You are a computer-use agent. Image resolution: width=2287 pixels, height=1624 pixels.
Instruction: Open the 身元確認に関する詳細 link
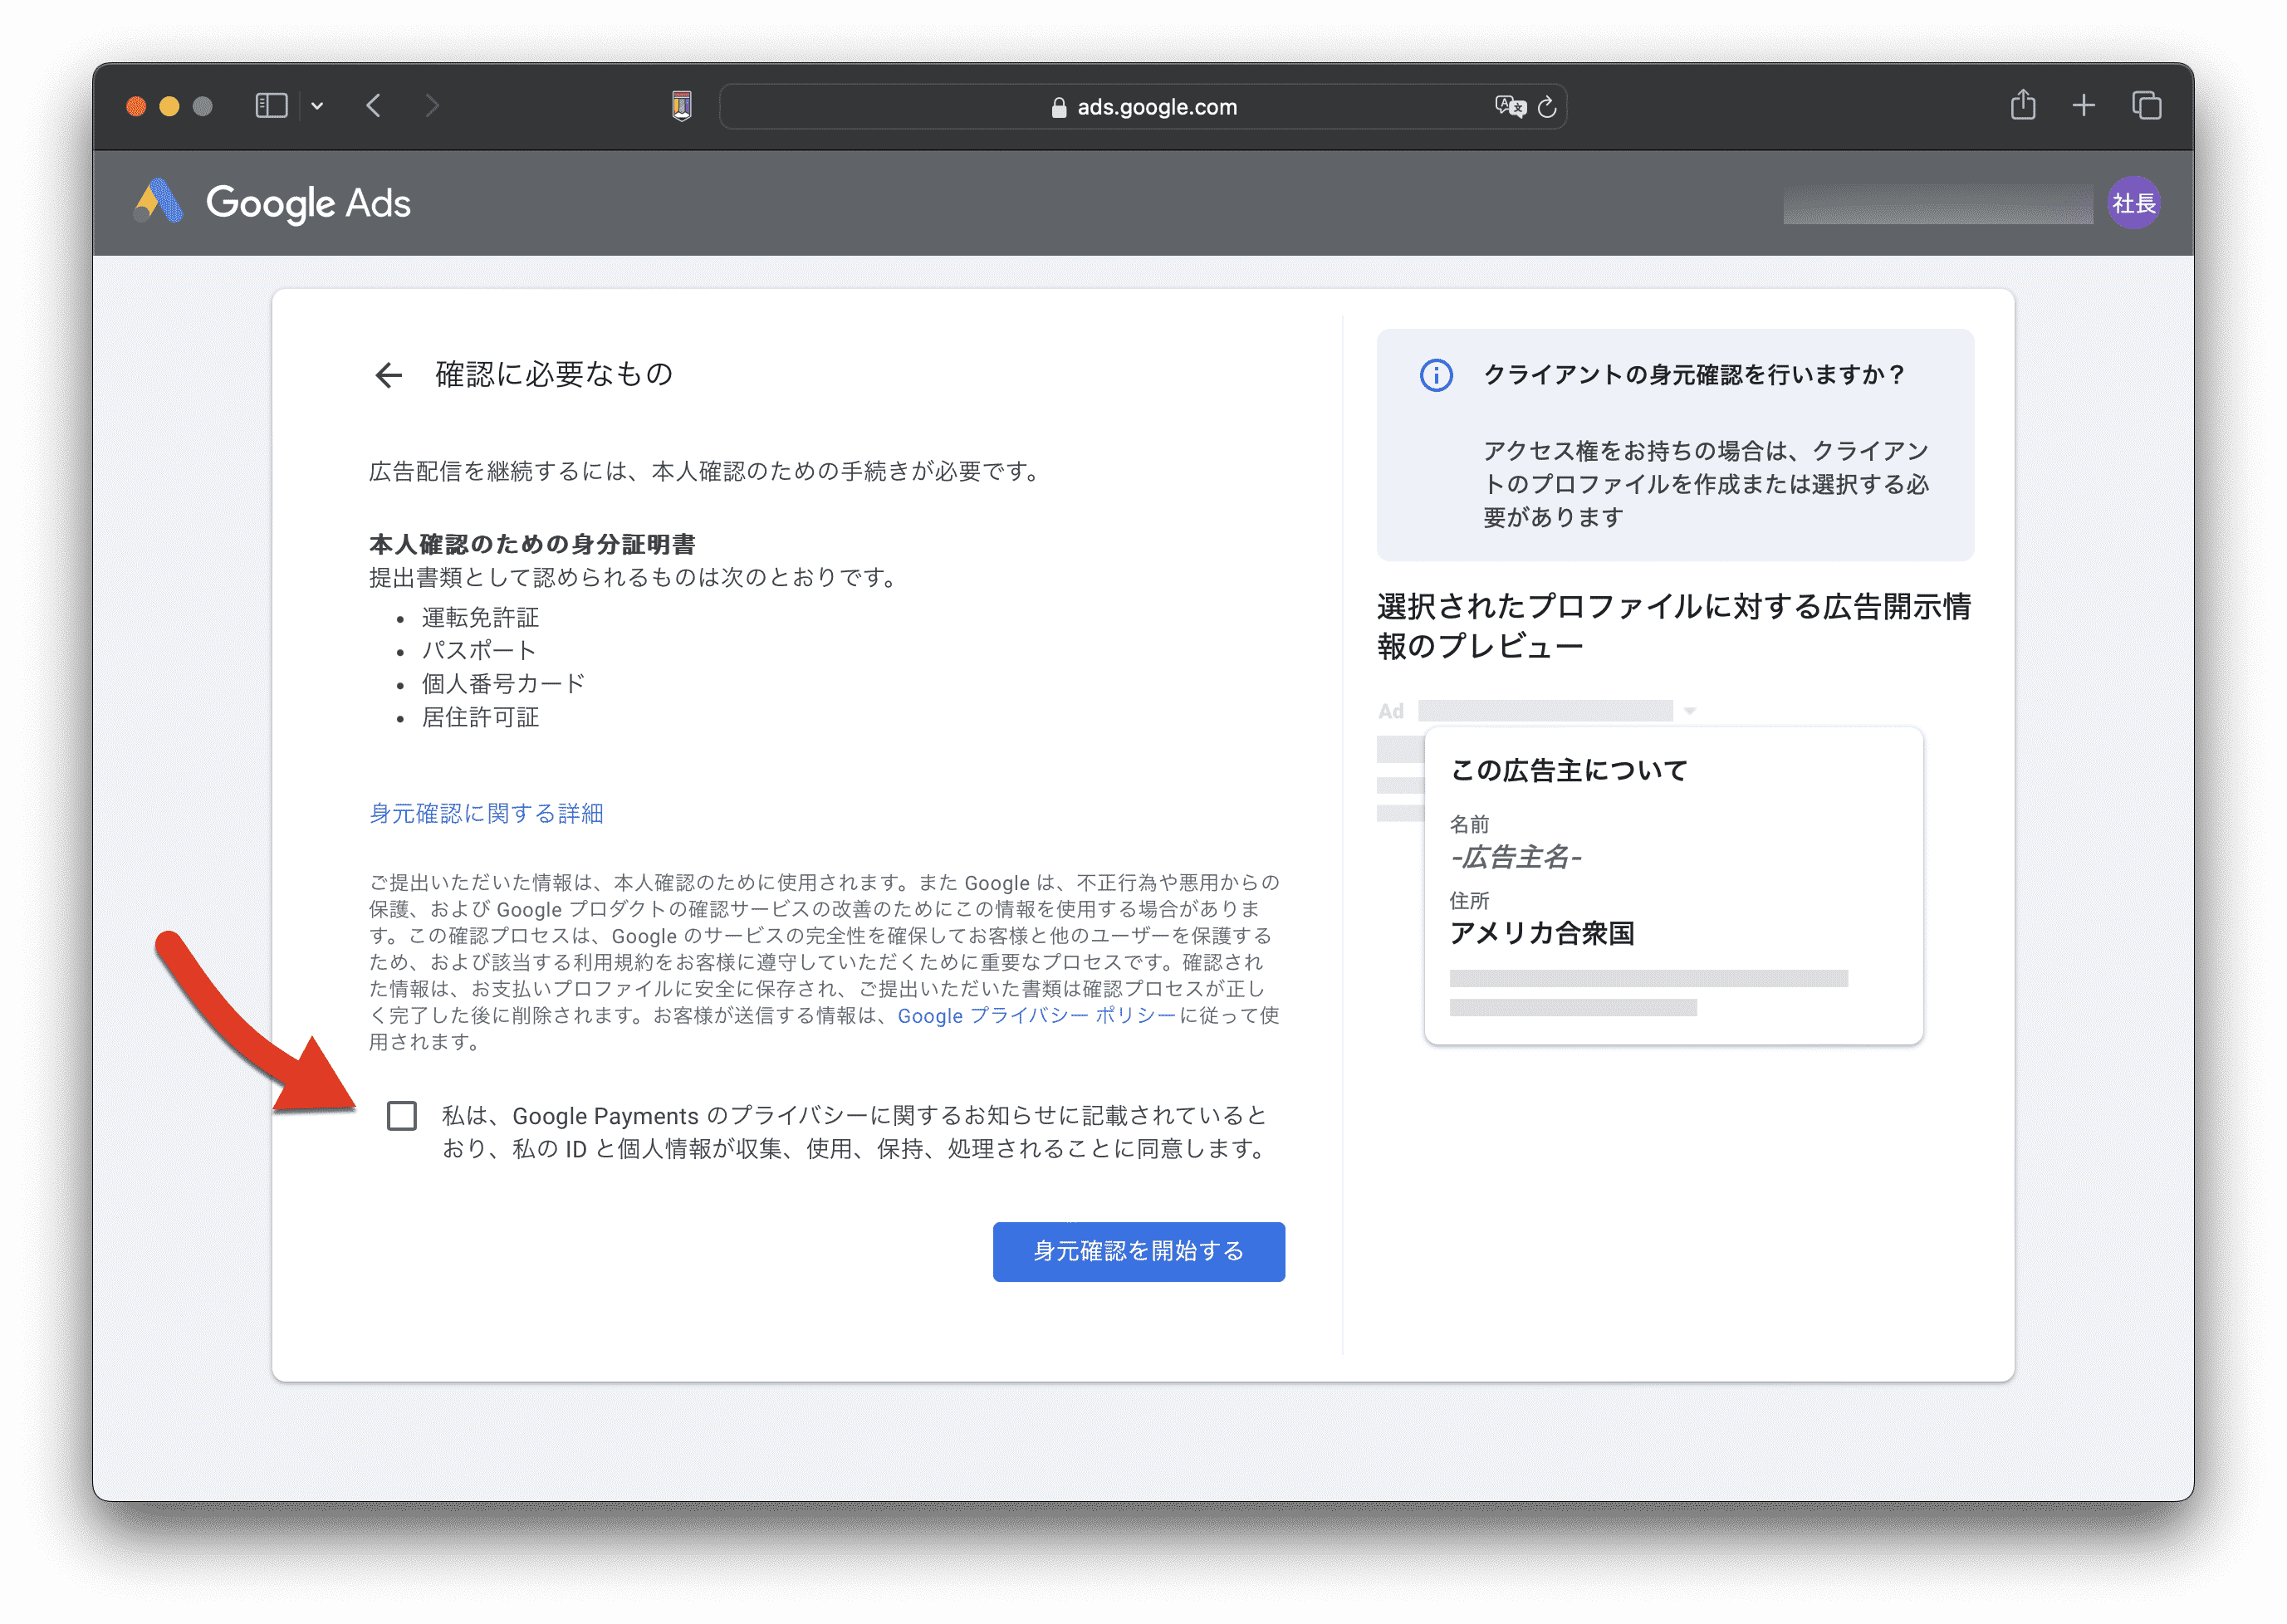pyautogui.click(x=486, y=814)
